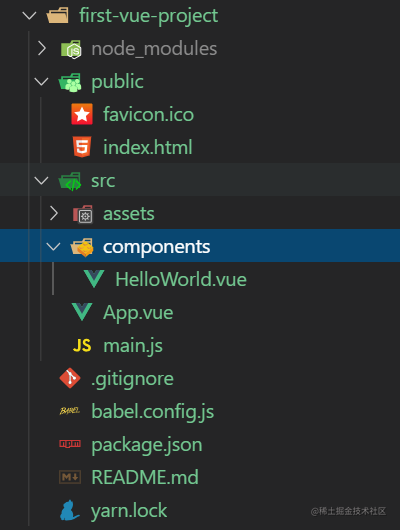Viewport: 400px width, 530px height.
Task: Click the favicon.ico star icon
Action: [82, 114]
